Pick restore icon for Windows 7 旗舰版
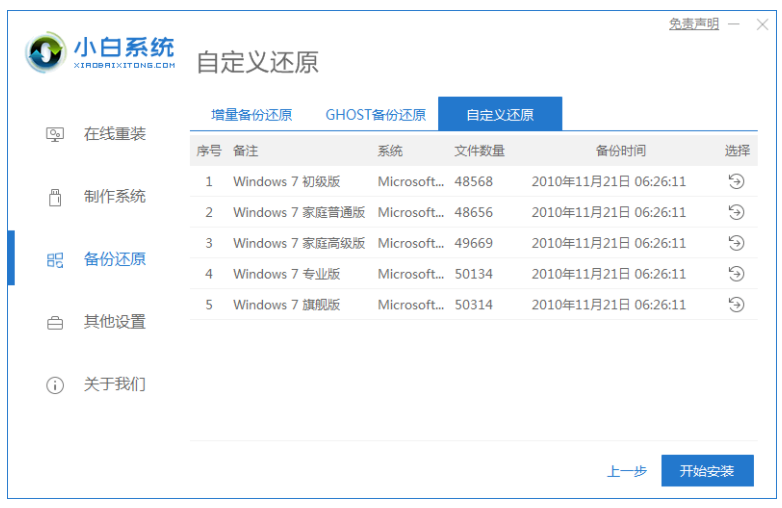This screenshot has width=782, height=508. (736, 305)
